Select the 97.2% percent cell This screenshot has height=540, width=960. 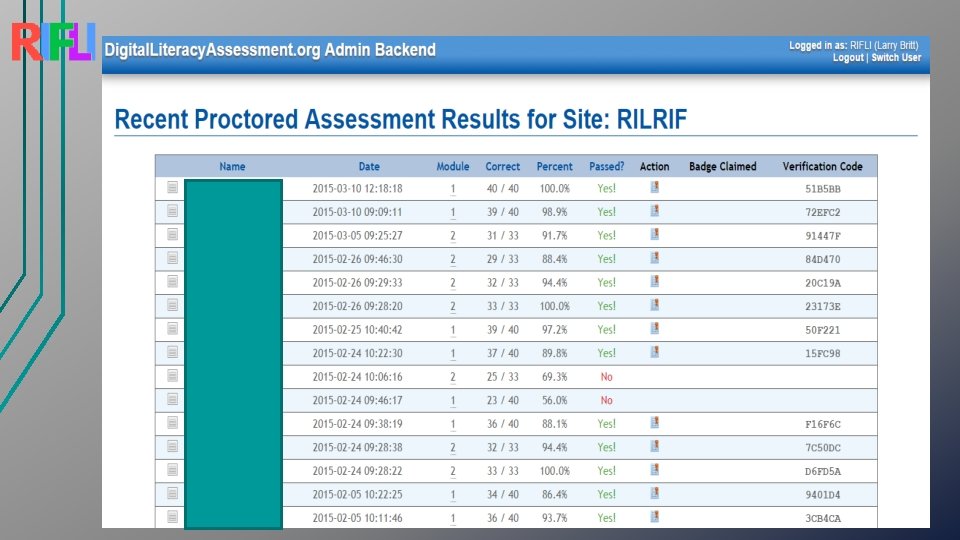(554, 330)
